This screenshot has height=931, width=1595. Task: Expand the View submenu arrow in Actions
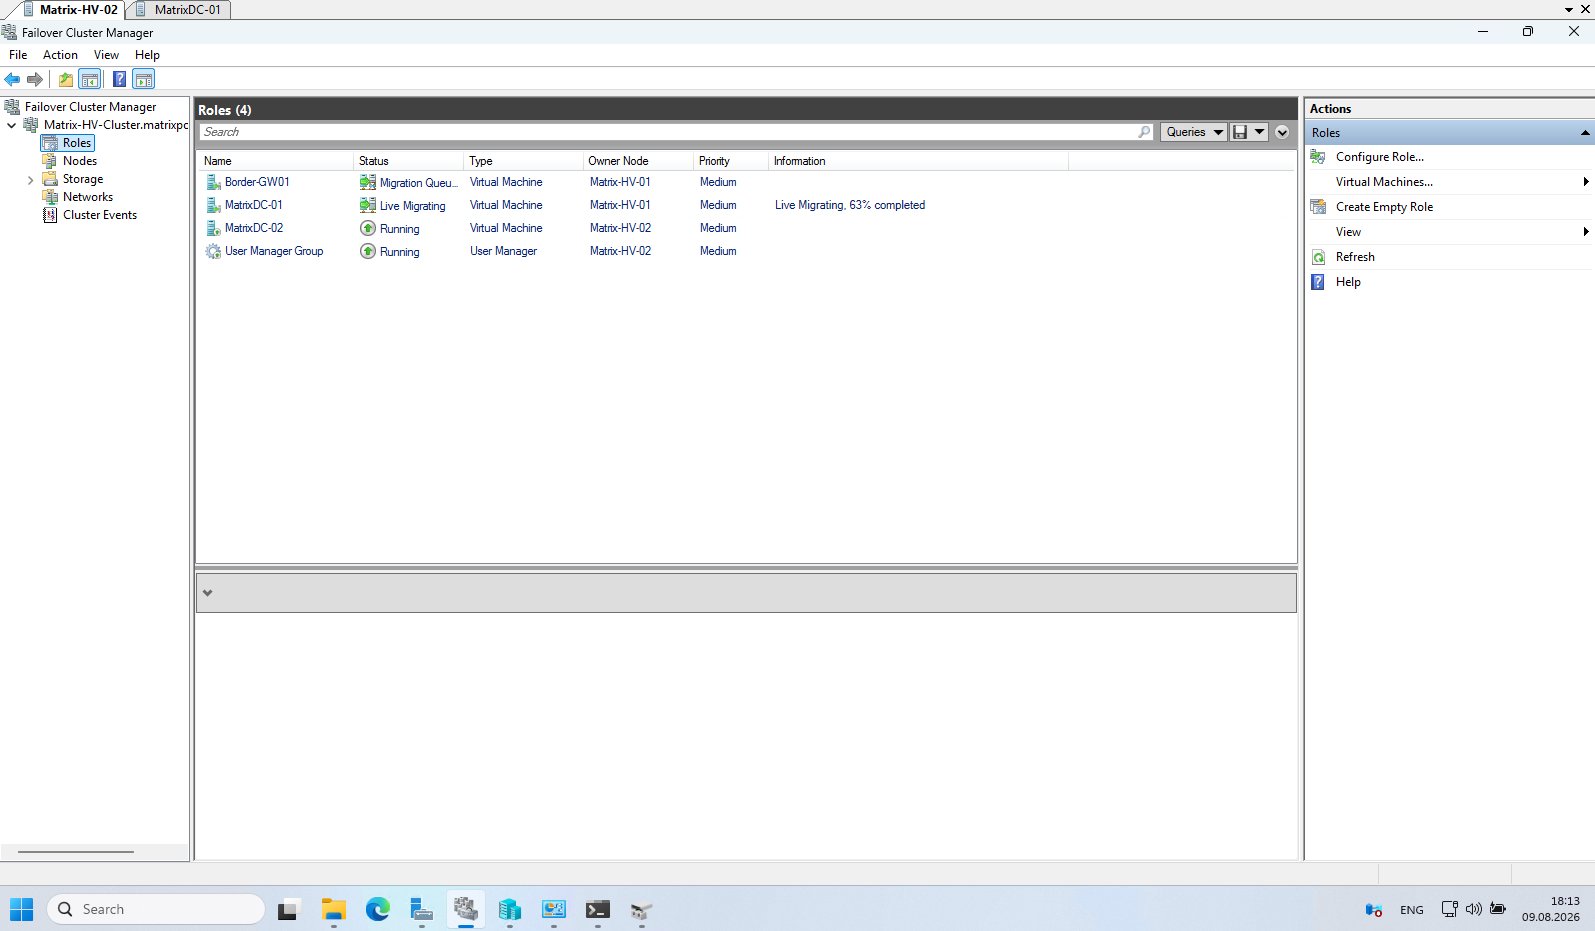pos(1586,232)
